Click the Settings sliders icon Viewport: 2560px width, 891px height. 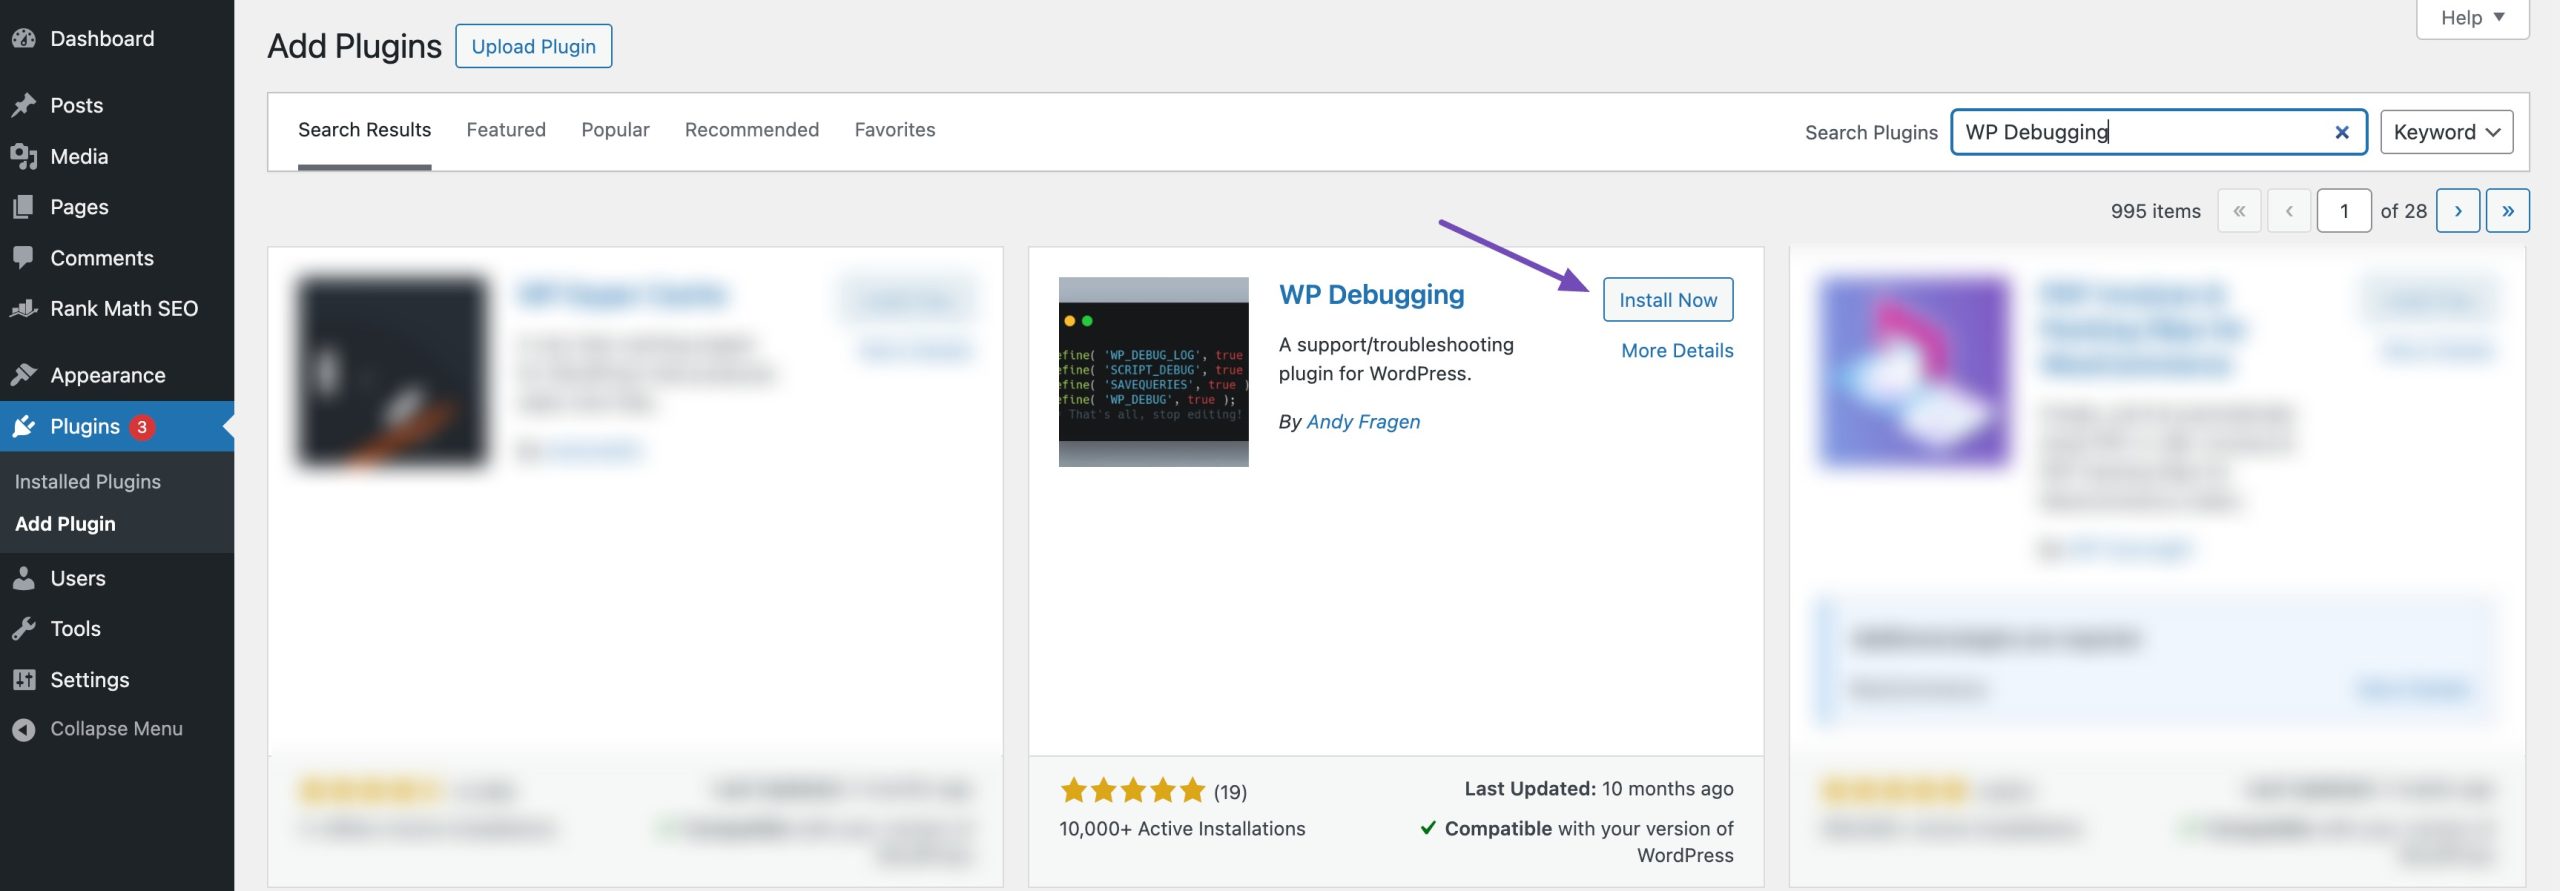(24, 679)
